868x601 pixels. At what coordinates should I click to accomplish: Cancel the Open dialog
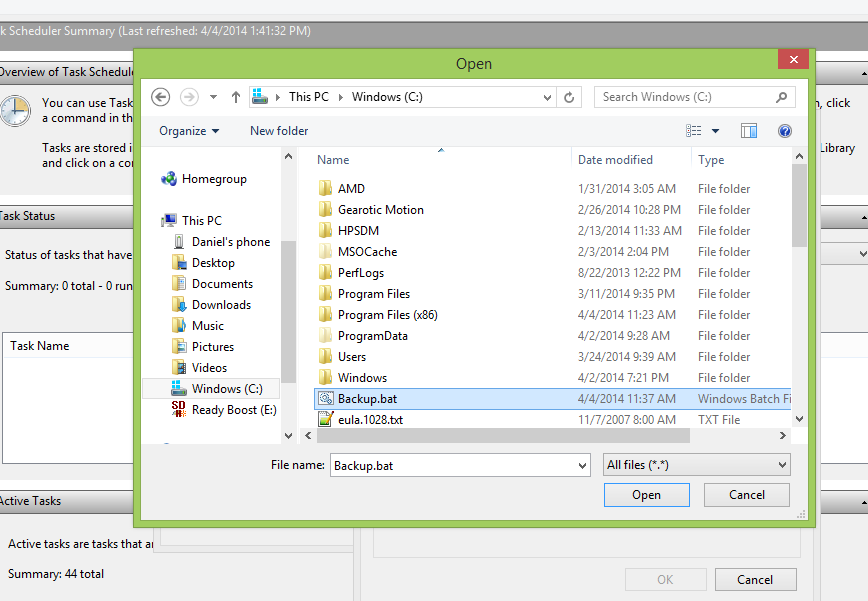(746, 495)
